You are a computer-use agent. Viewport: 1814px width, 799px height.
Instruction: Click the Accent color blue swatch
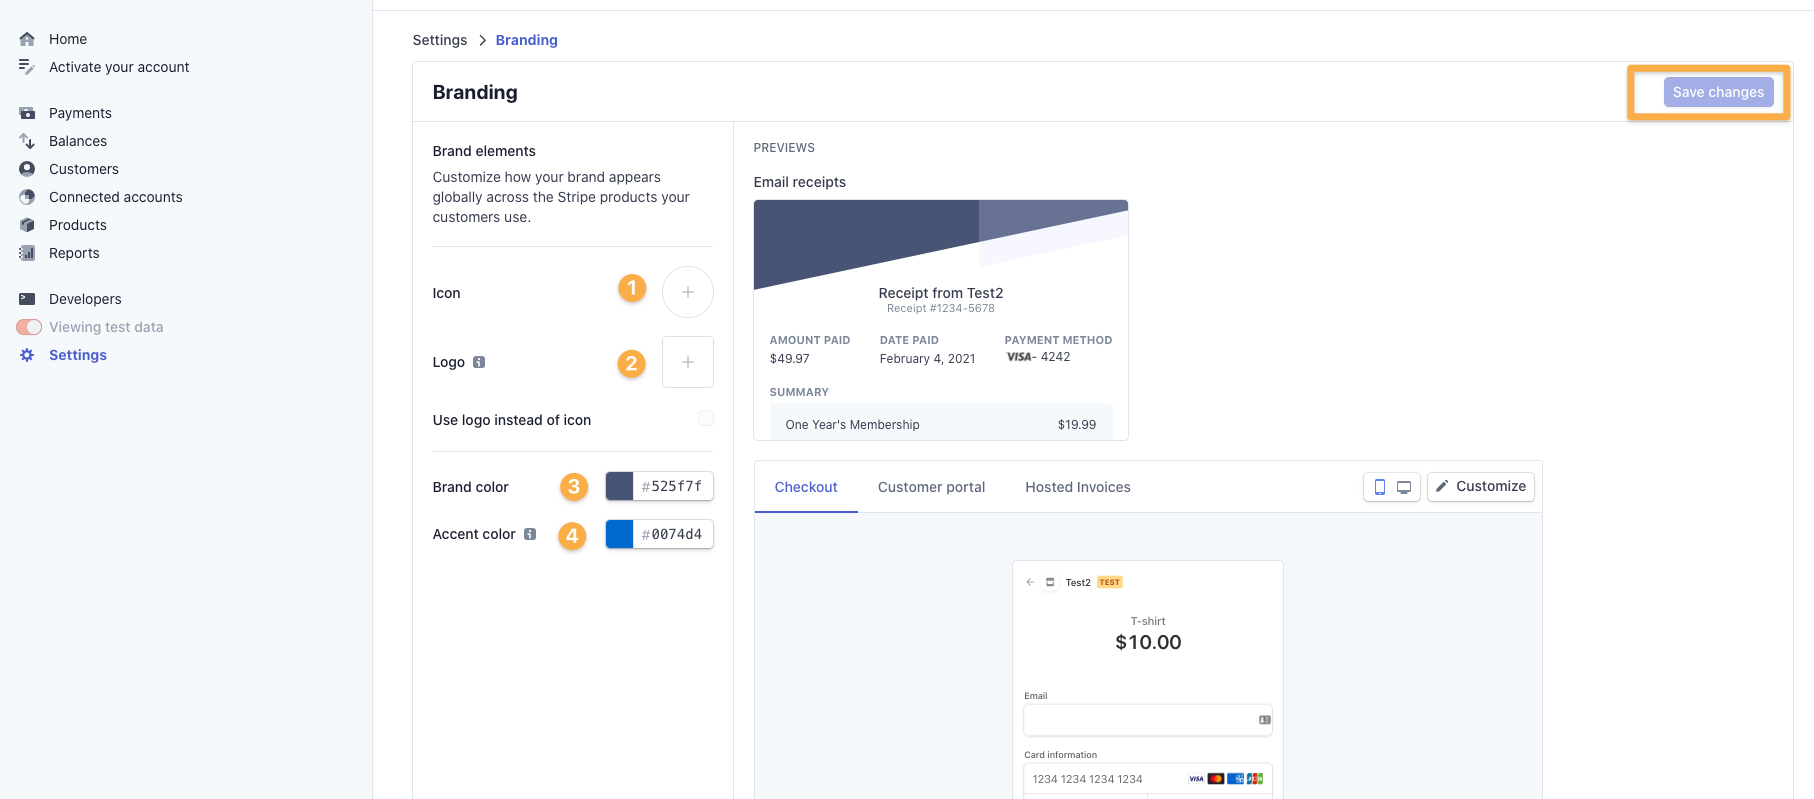point(620,534)
